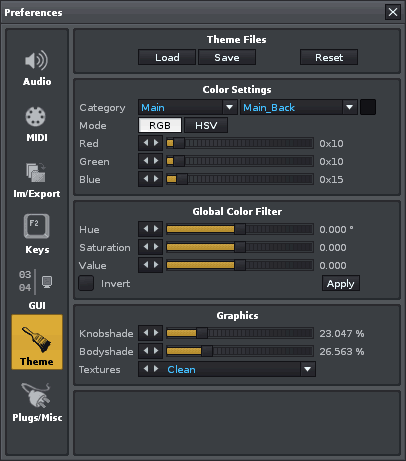Image resolution: width=406 pixels, height=461 pixels.
Task: Click the Main_Back color swatch
Action: (368, 107)
